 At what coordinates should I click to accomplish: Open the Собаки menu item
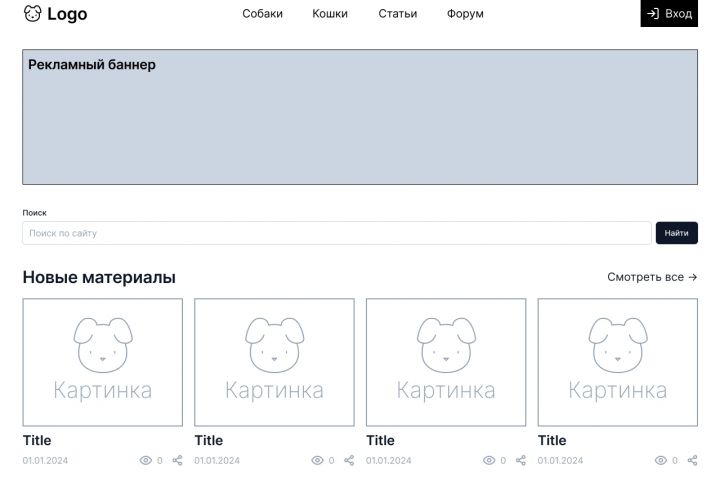pos(262,14)
